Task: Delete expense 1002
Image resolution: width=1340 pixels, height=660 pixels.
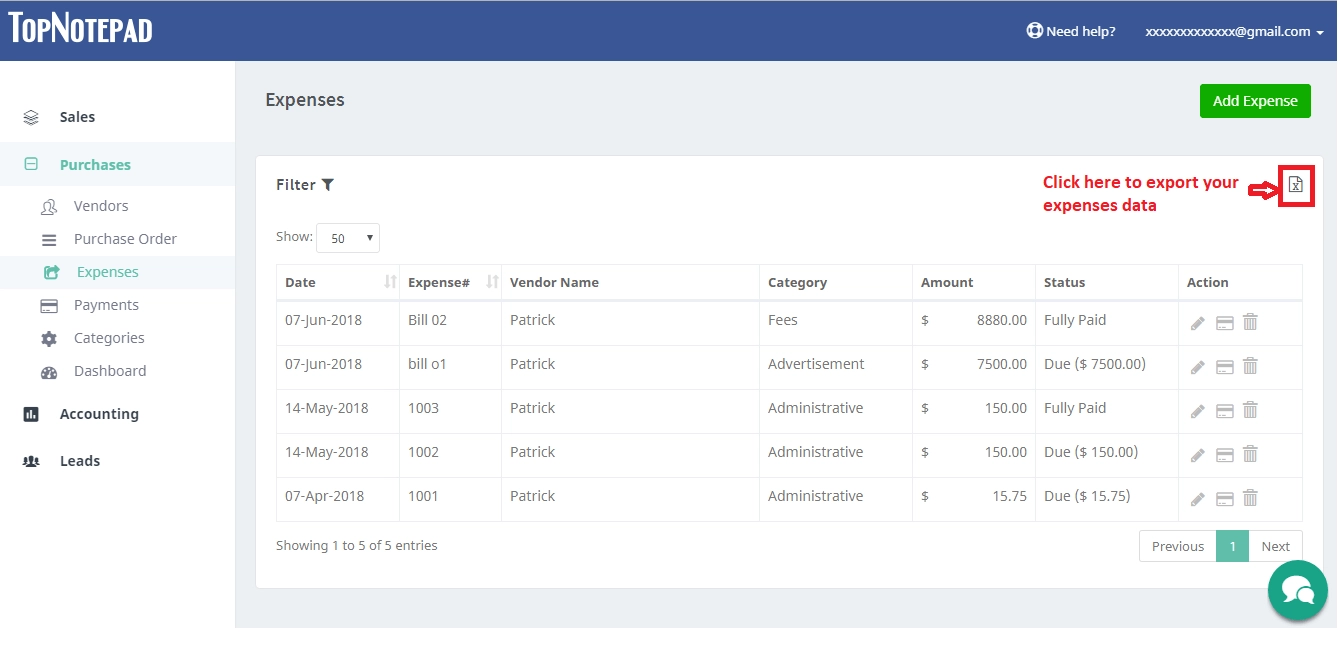Action: [x=1250, y=454]
